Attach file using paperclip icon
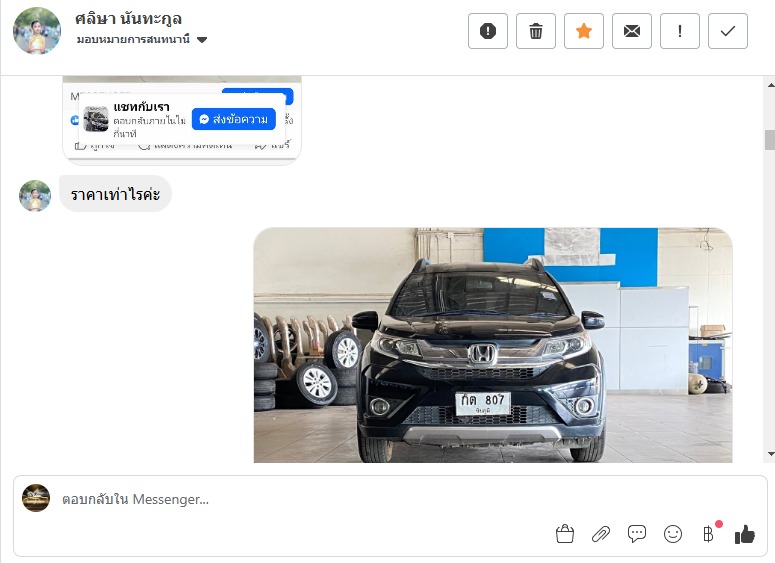The width and height of the screenshot is (775, 563). [601, 534]
